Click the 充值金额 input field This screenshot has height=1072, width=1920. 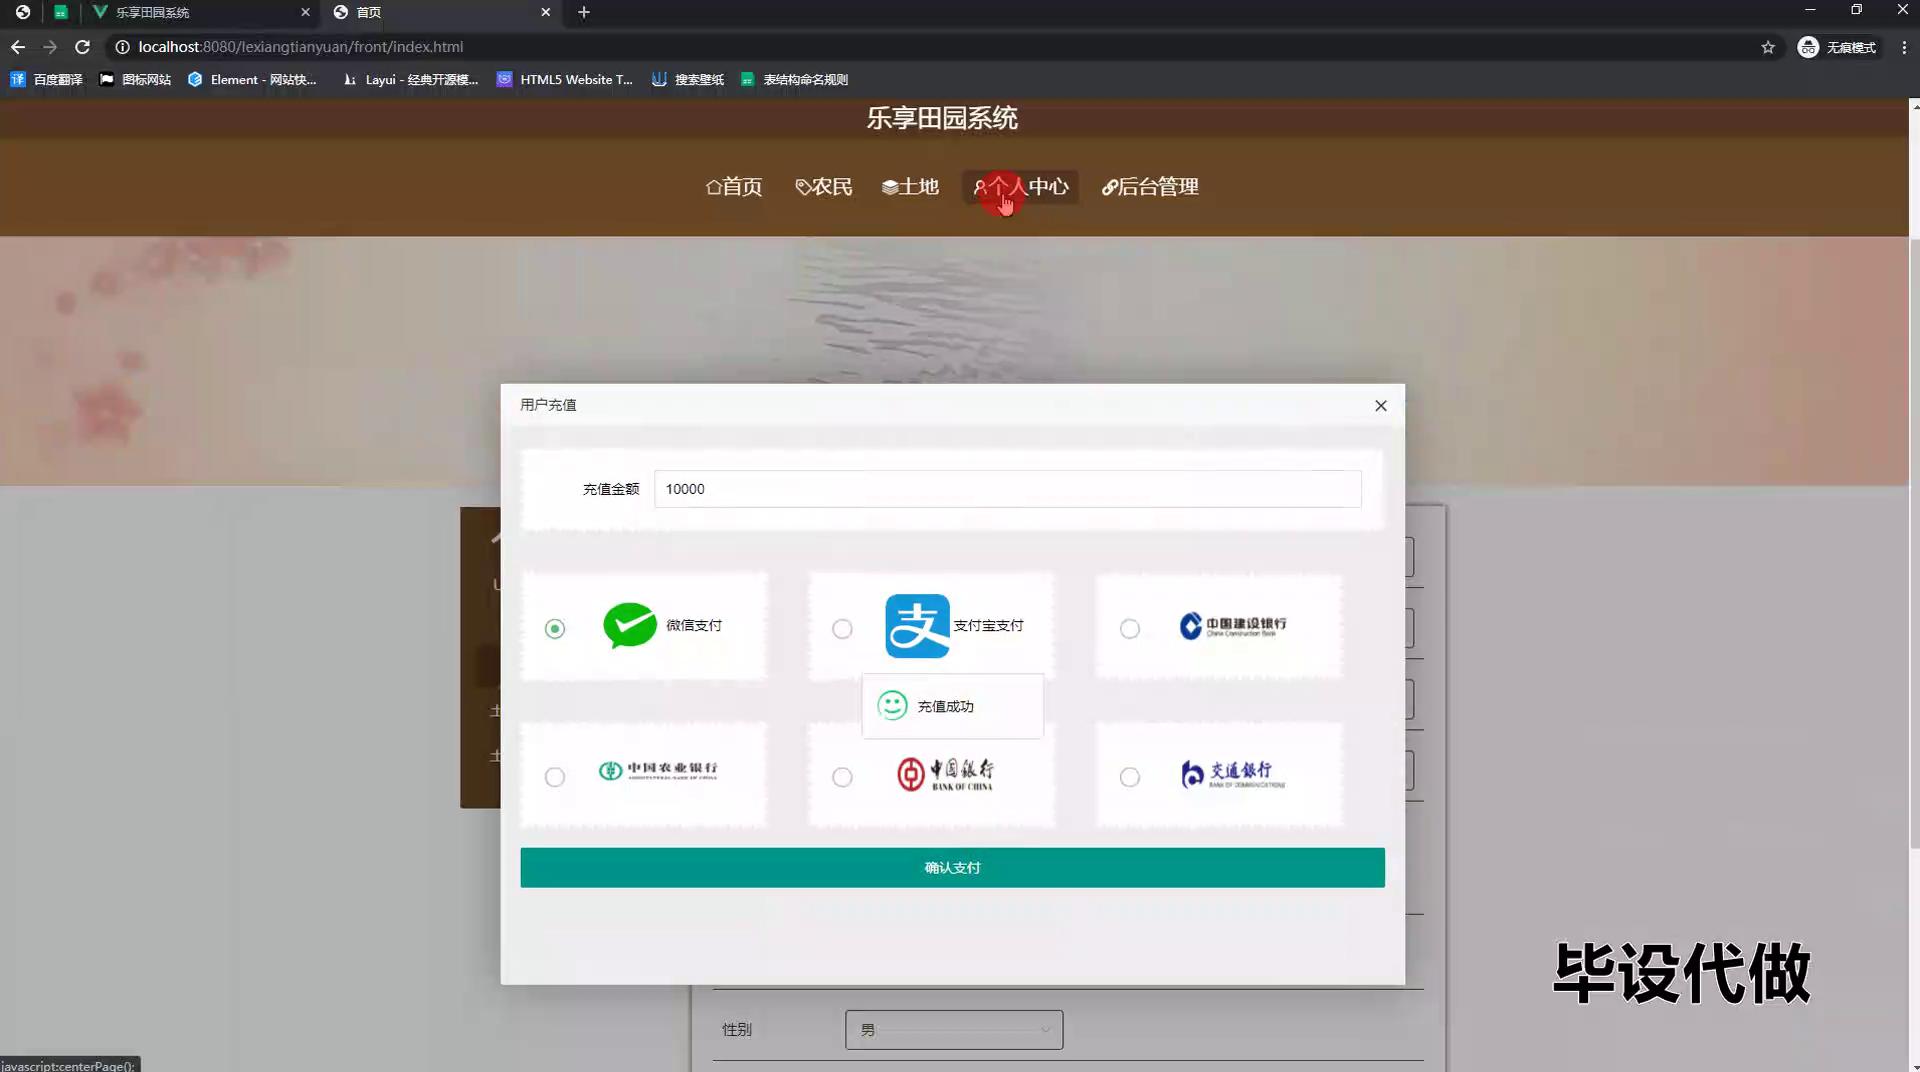click(x=1006, y=489)
